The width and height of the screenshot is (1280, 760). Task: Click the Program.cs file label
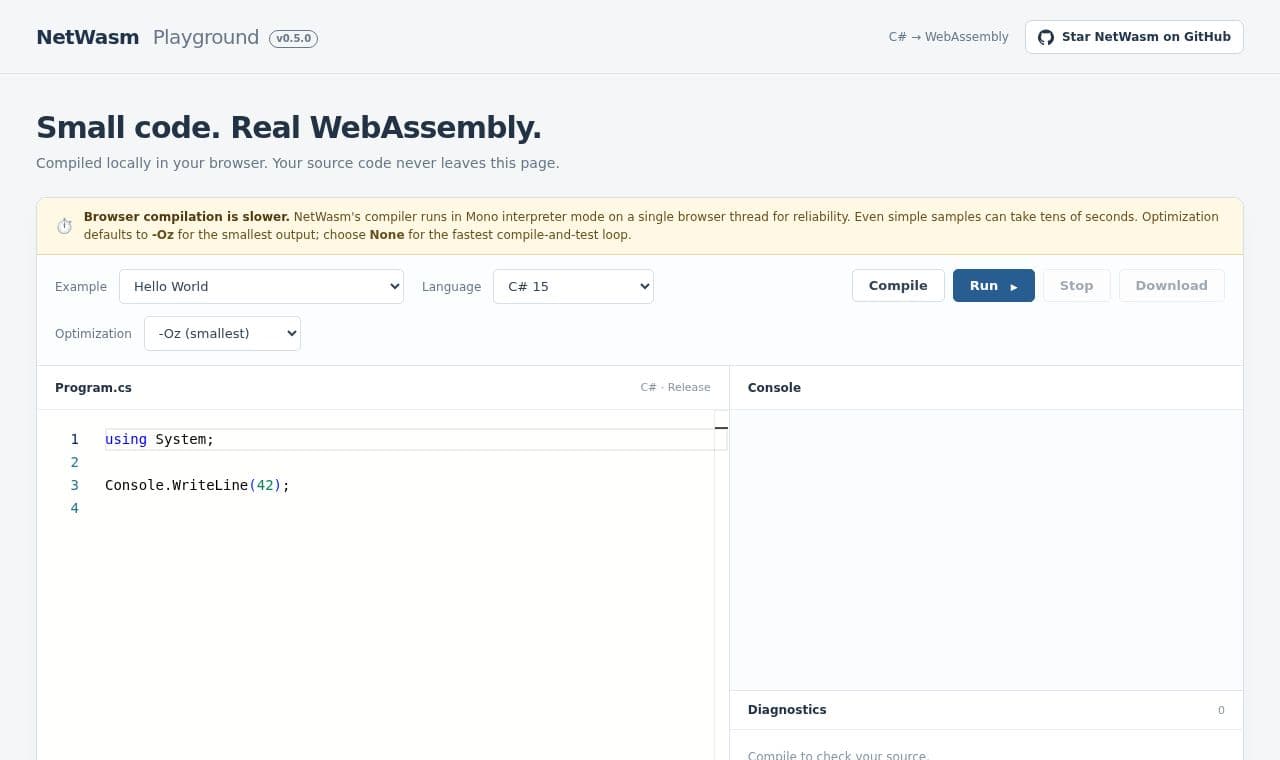(x=93, y=388)
